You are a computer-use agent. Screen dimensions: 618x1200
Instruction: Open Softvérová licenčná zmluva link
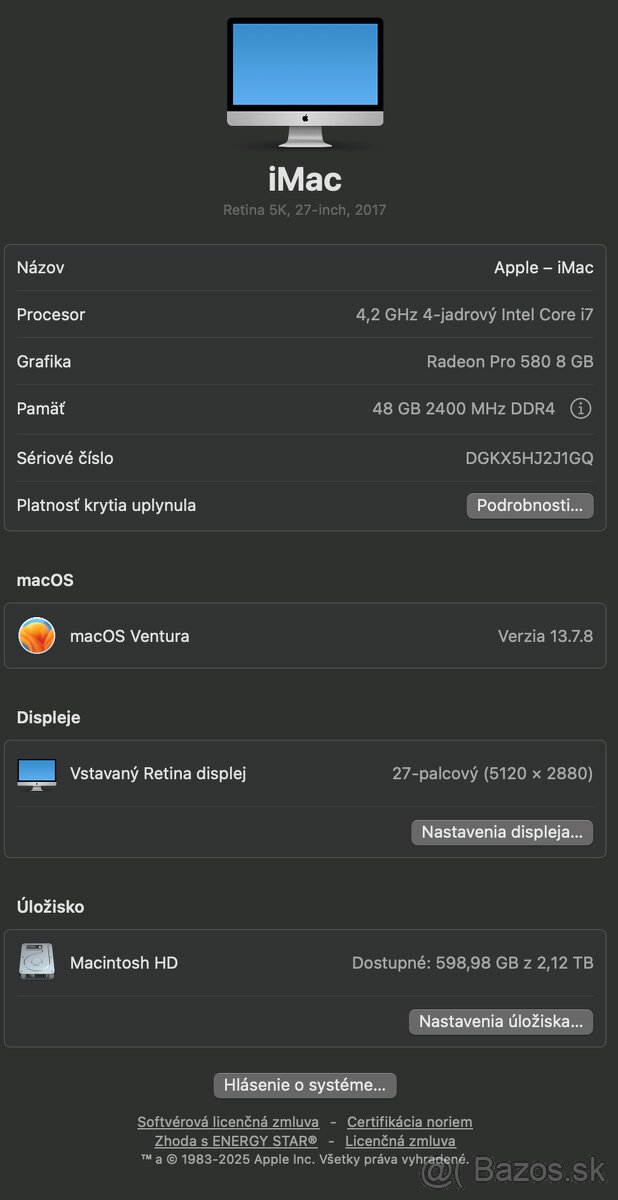click(x=228, y=1122)
